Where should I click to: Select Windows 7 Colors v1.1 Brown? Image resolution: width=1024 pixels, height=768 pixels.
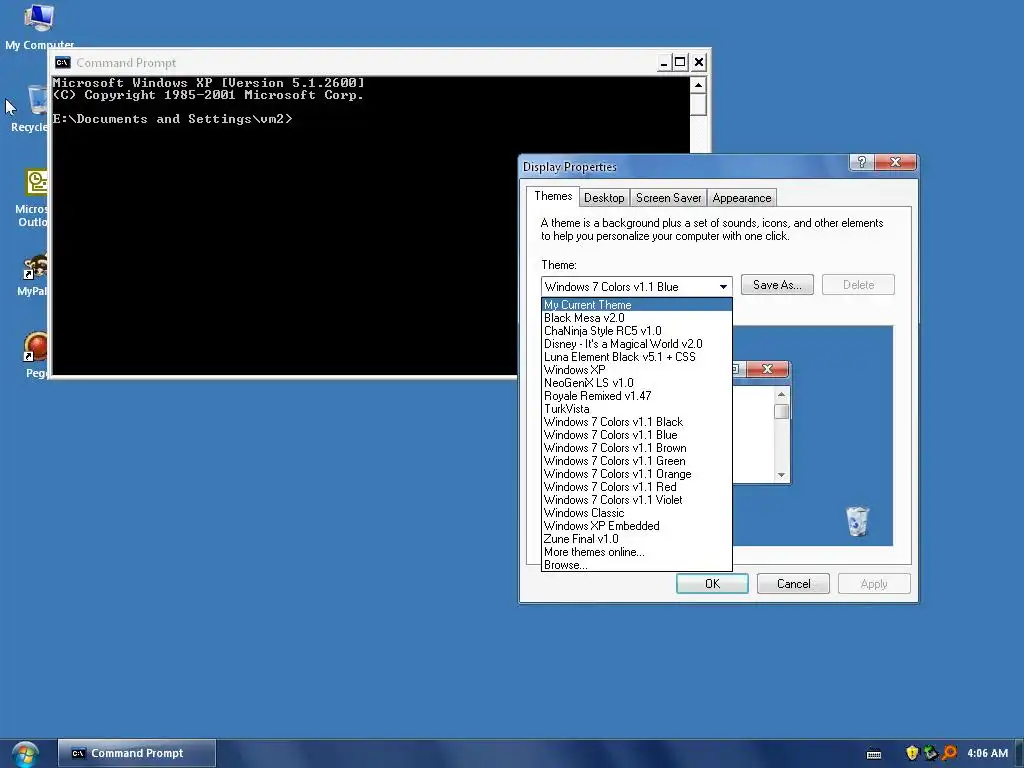tap(637, 448)
